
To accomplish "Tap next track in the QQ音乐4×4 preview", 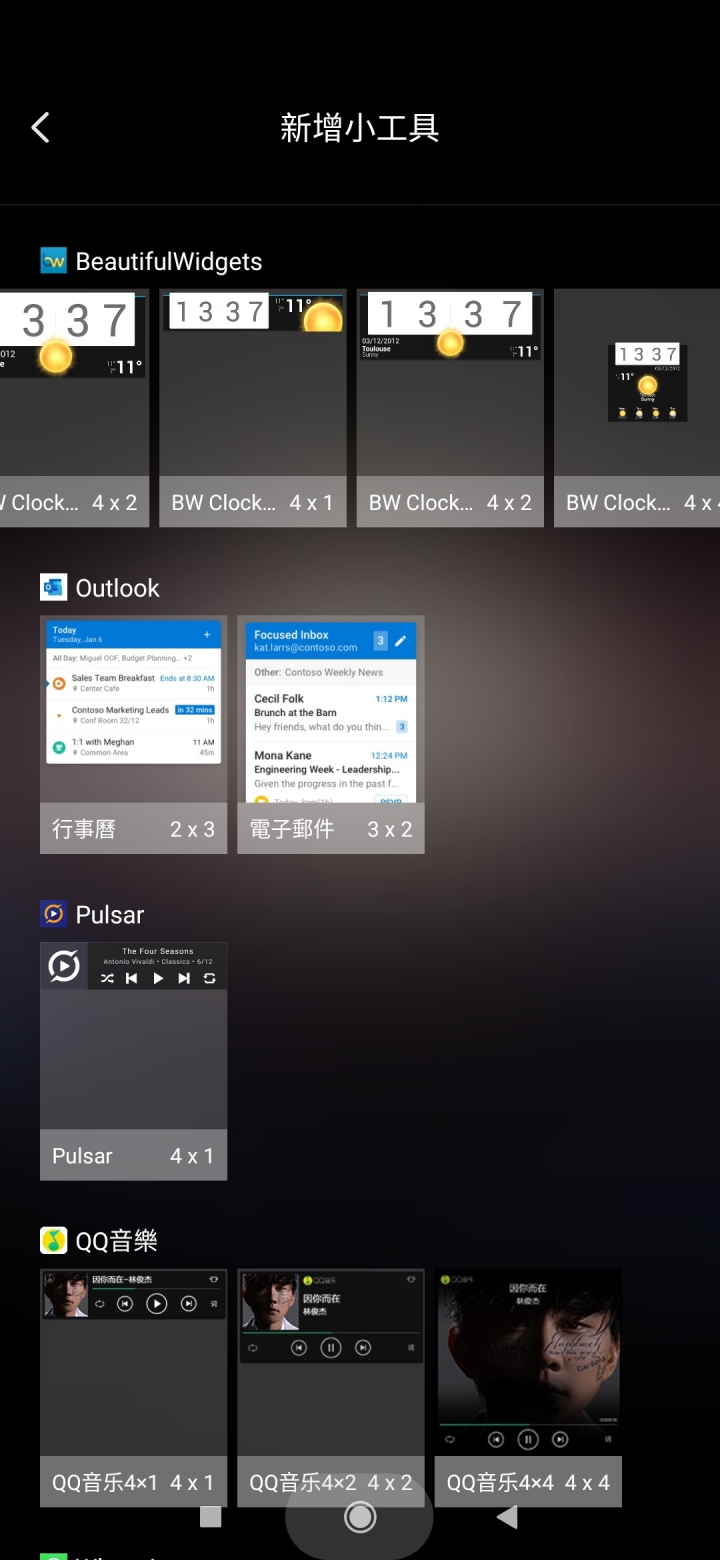I will pos(561,1440).
